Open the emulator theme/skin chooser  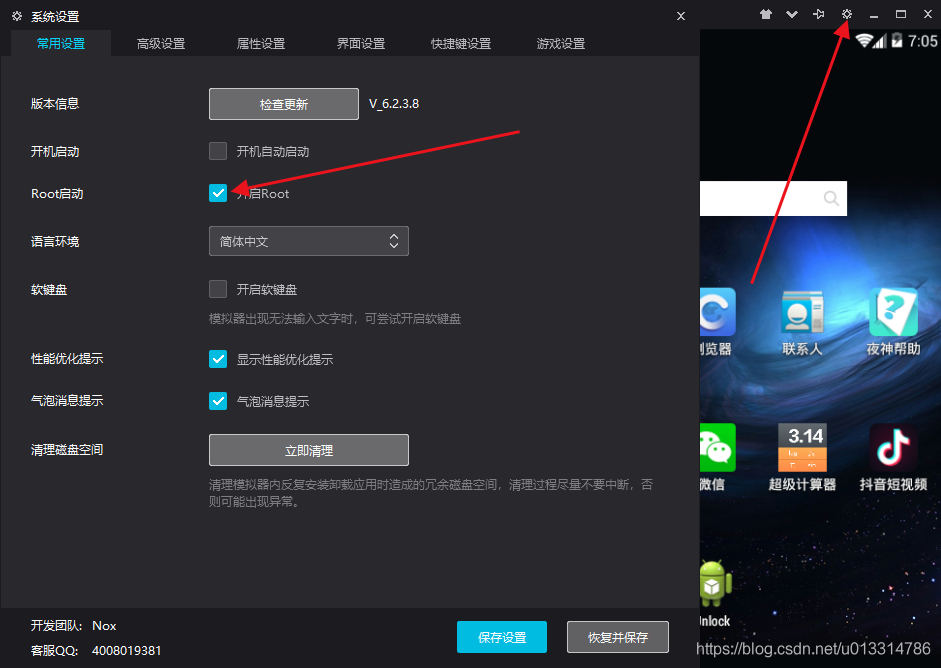[x=767, y=14]
